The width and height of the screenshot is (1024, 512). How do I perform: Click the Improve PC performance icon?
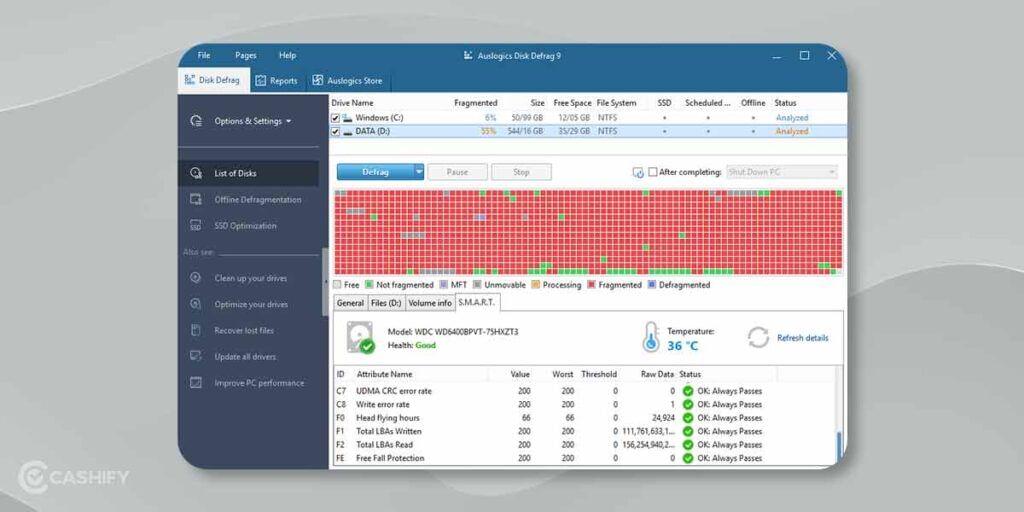coord(195,383)
